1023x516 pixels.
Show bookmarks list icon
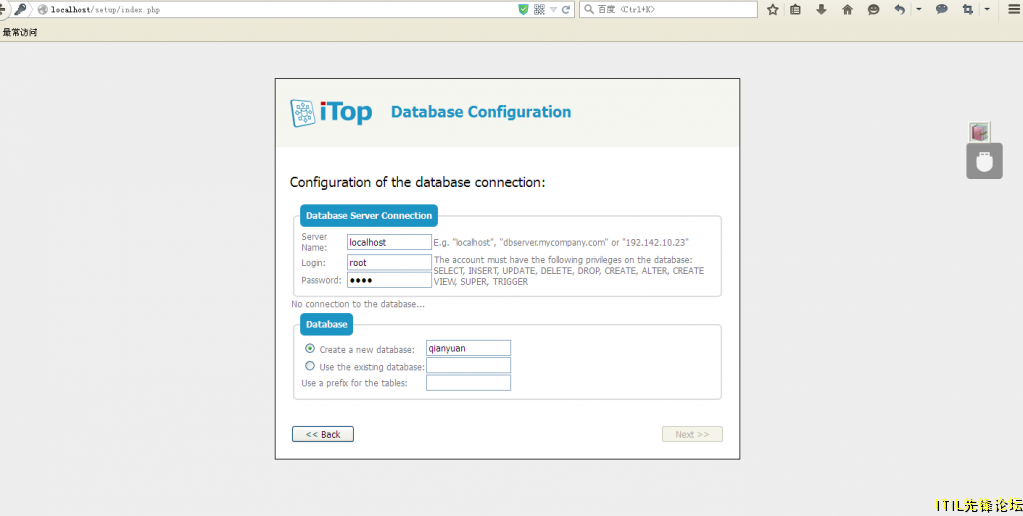(x=795, y=9)
